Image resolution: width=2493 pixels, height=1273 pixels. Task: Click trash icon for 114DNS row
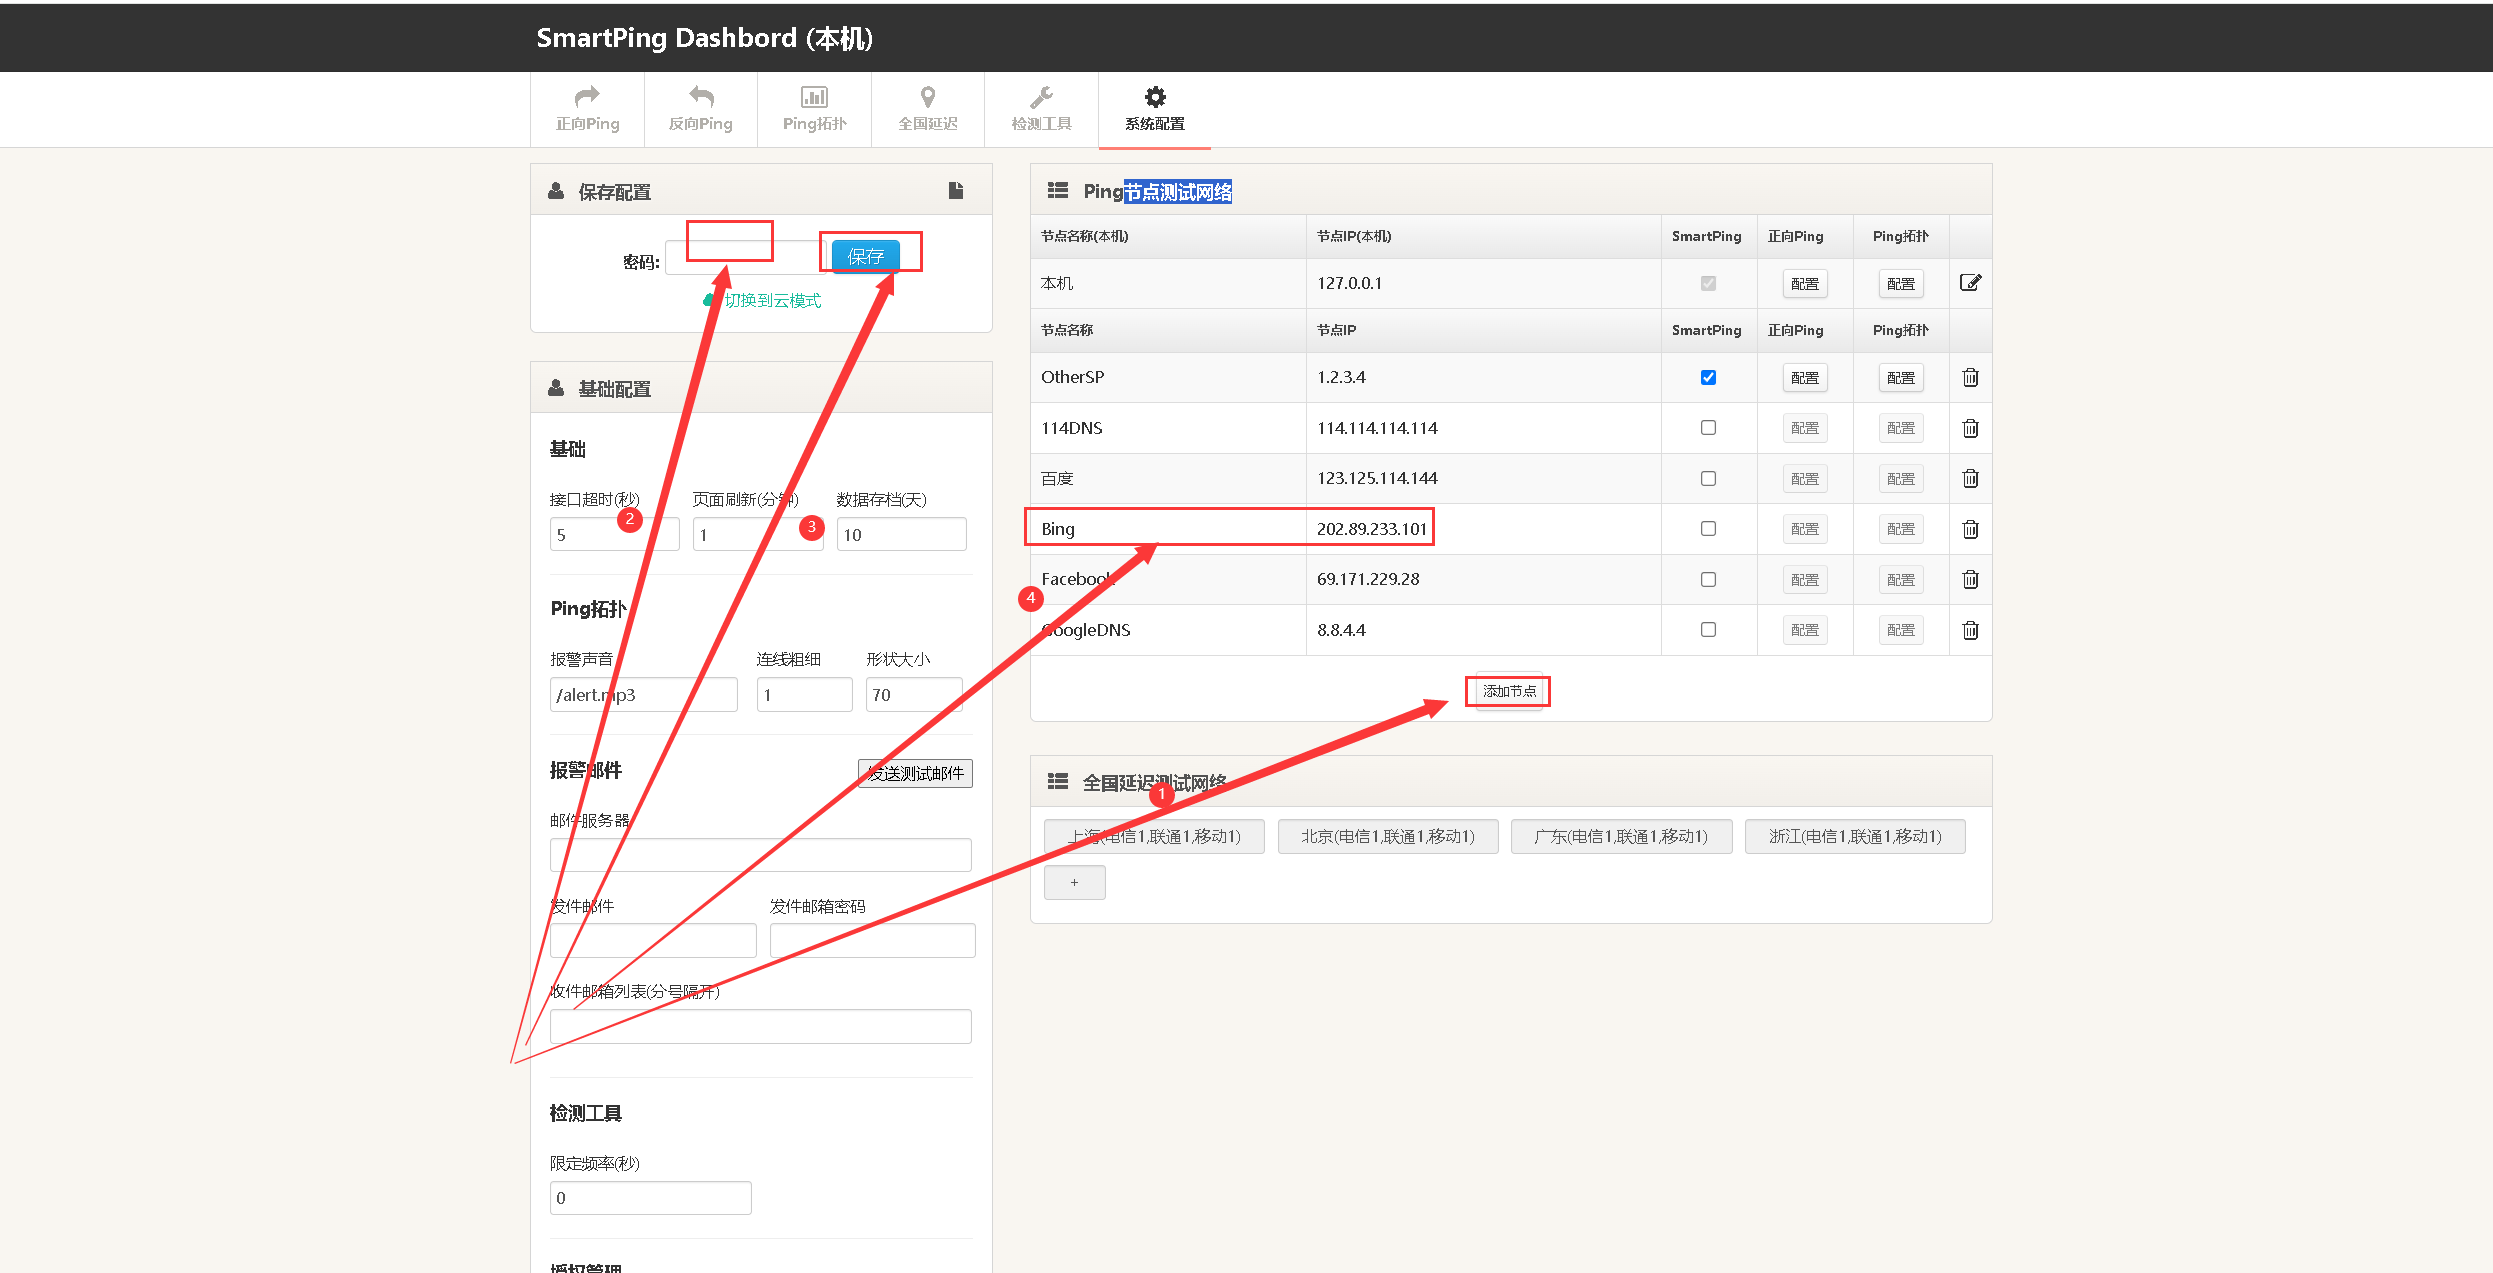pos(1970,429)
